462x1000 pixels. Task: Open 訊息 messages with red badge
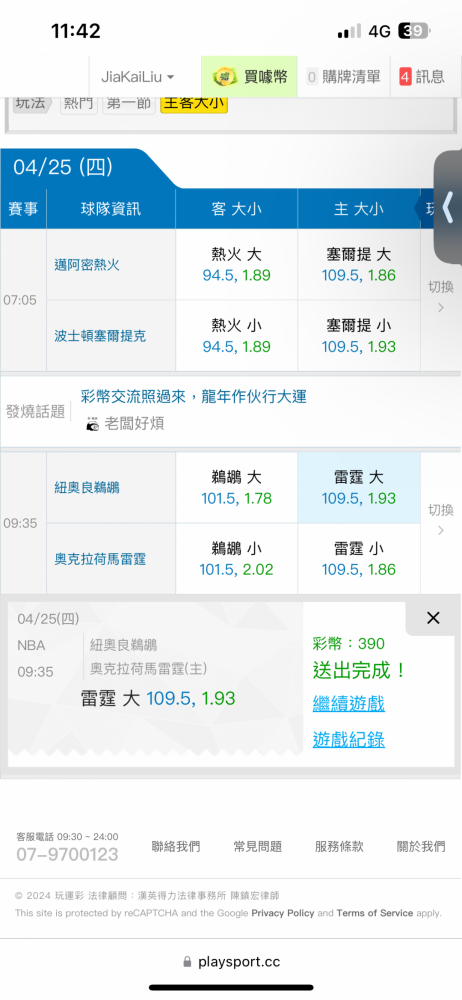[x=422, y=77]
